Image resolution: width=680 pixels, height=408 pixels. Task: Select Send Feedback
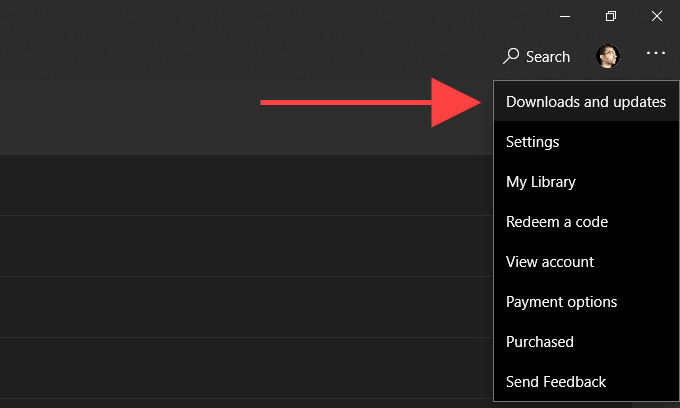[556, 382]
